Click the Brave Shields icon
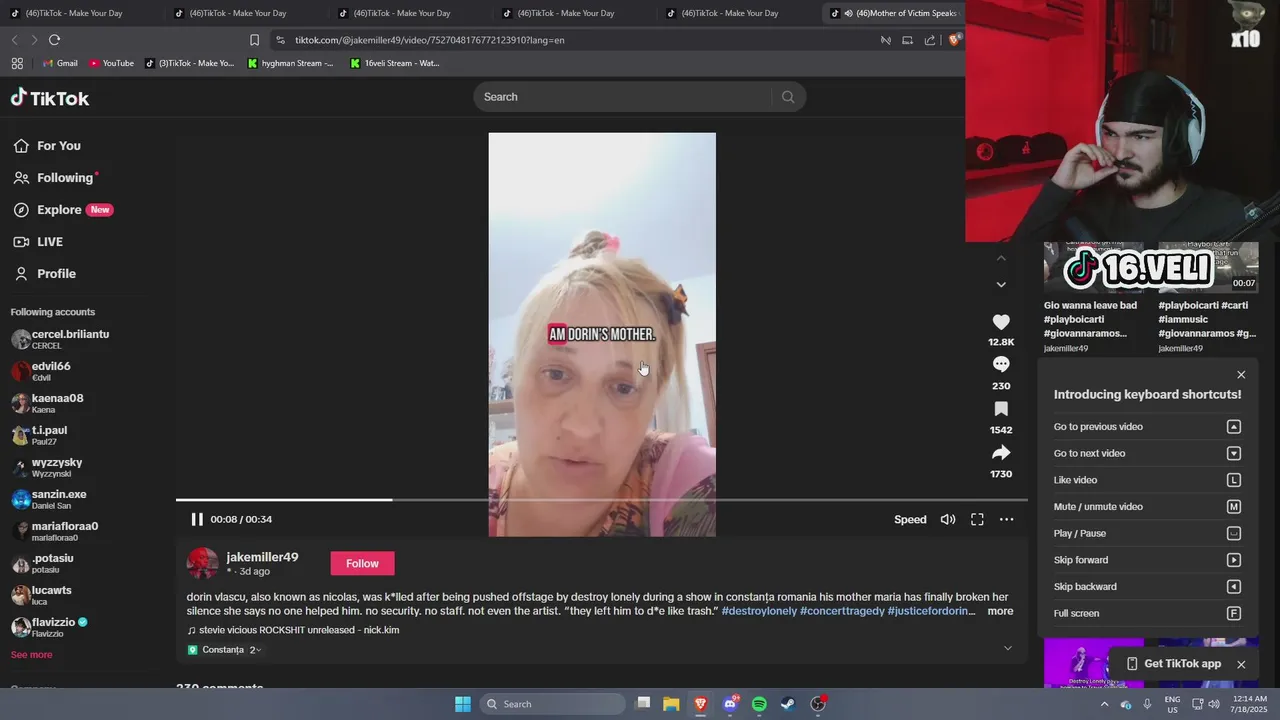Image resolution: width=1280 pixels, height=720 pixels. click(x=954, y=40)
